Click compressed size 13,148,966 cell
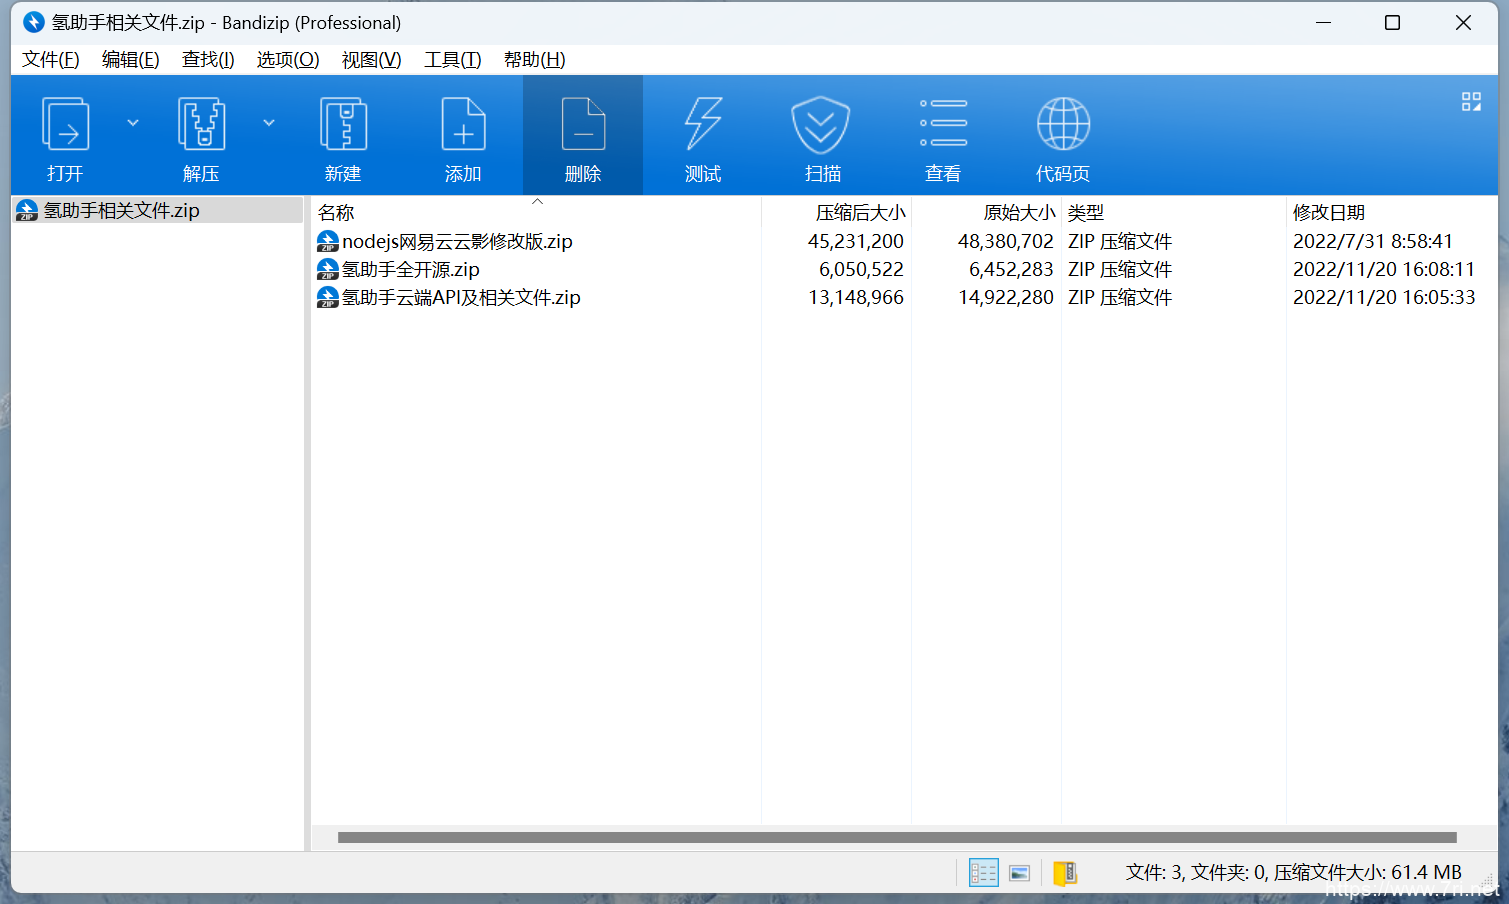Screen dimensions: 1509x904 click(856, 297)
